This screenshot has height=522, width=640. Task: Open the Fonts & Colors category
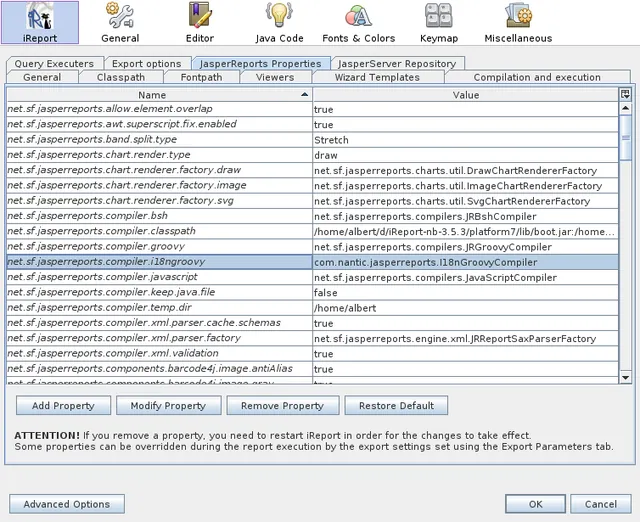point(358,22)
